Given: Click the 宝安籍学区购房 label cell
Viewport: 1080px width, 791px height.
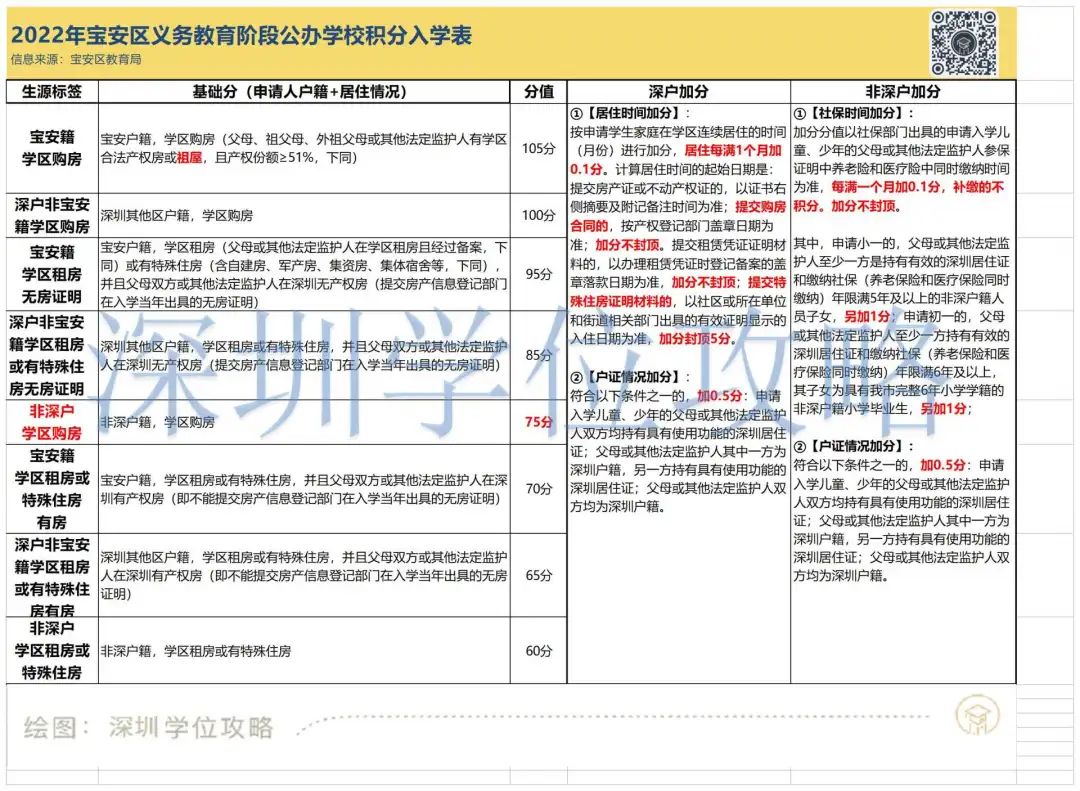Looking at the screenshot, I should click(52, 148).
